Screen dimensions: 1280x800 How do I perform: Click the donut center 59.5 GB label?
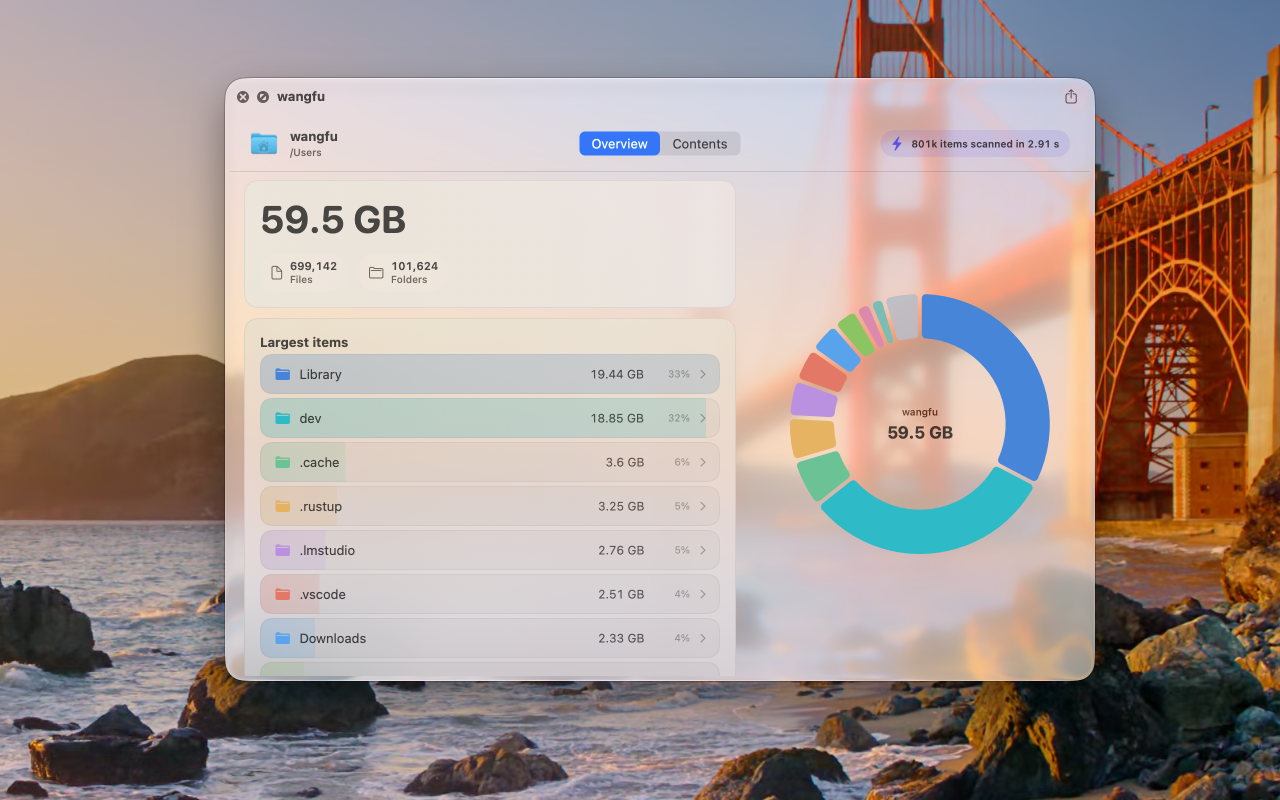(920, 433)
